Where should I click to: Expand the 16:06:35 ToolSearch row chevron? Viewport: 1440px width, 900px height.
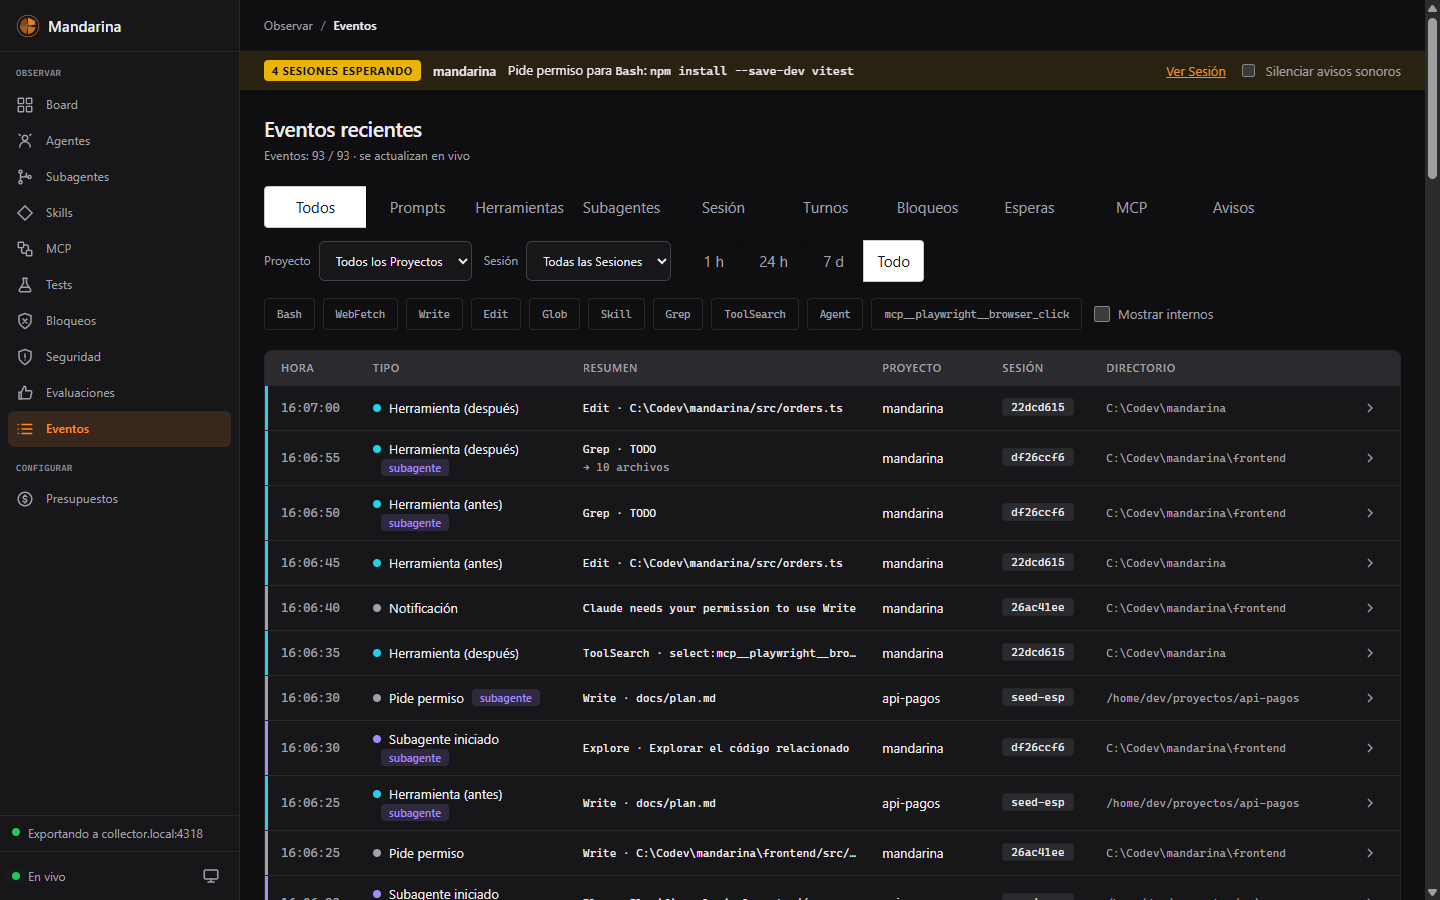[x=1370, y=653]
